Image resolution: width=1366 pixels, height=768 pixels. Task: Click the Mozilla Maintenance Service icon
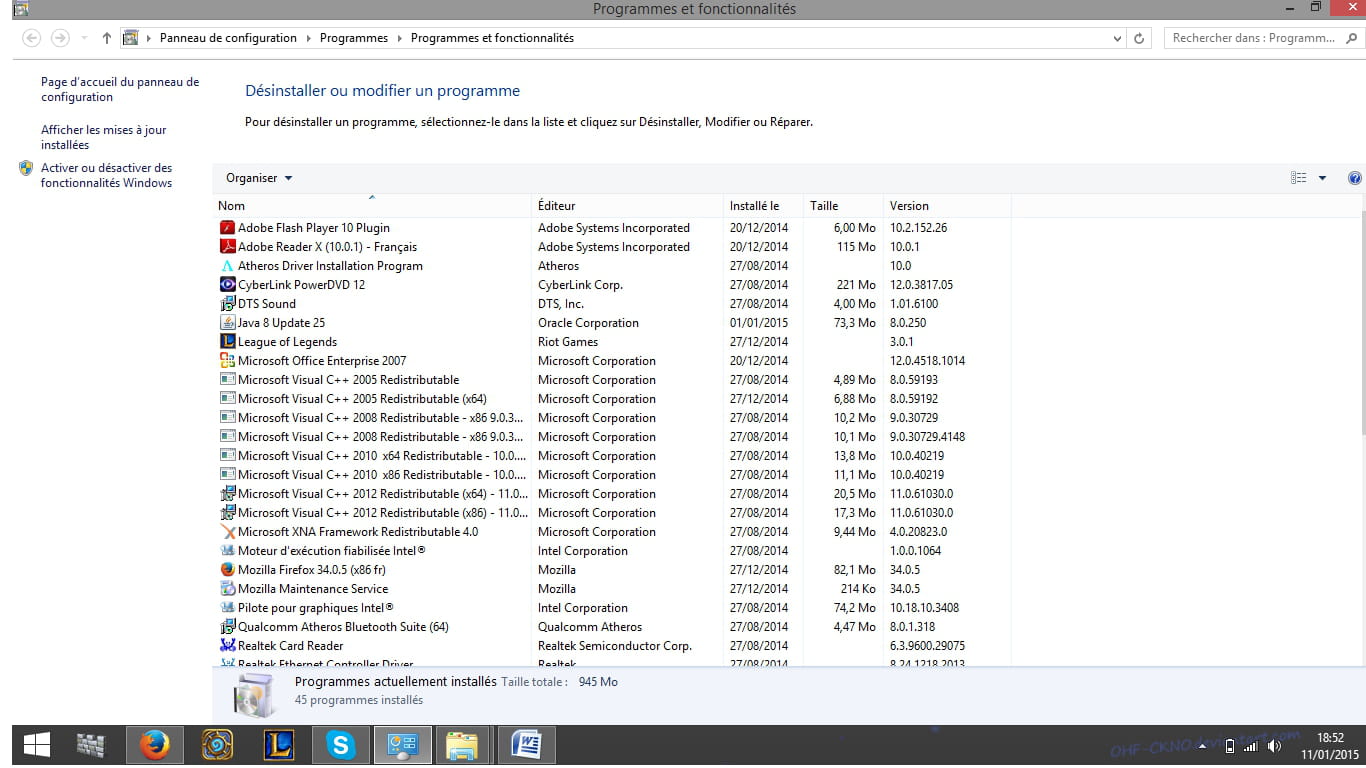click(227, 589)
